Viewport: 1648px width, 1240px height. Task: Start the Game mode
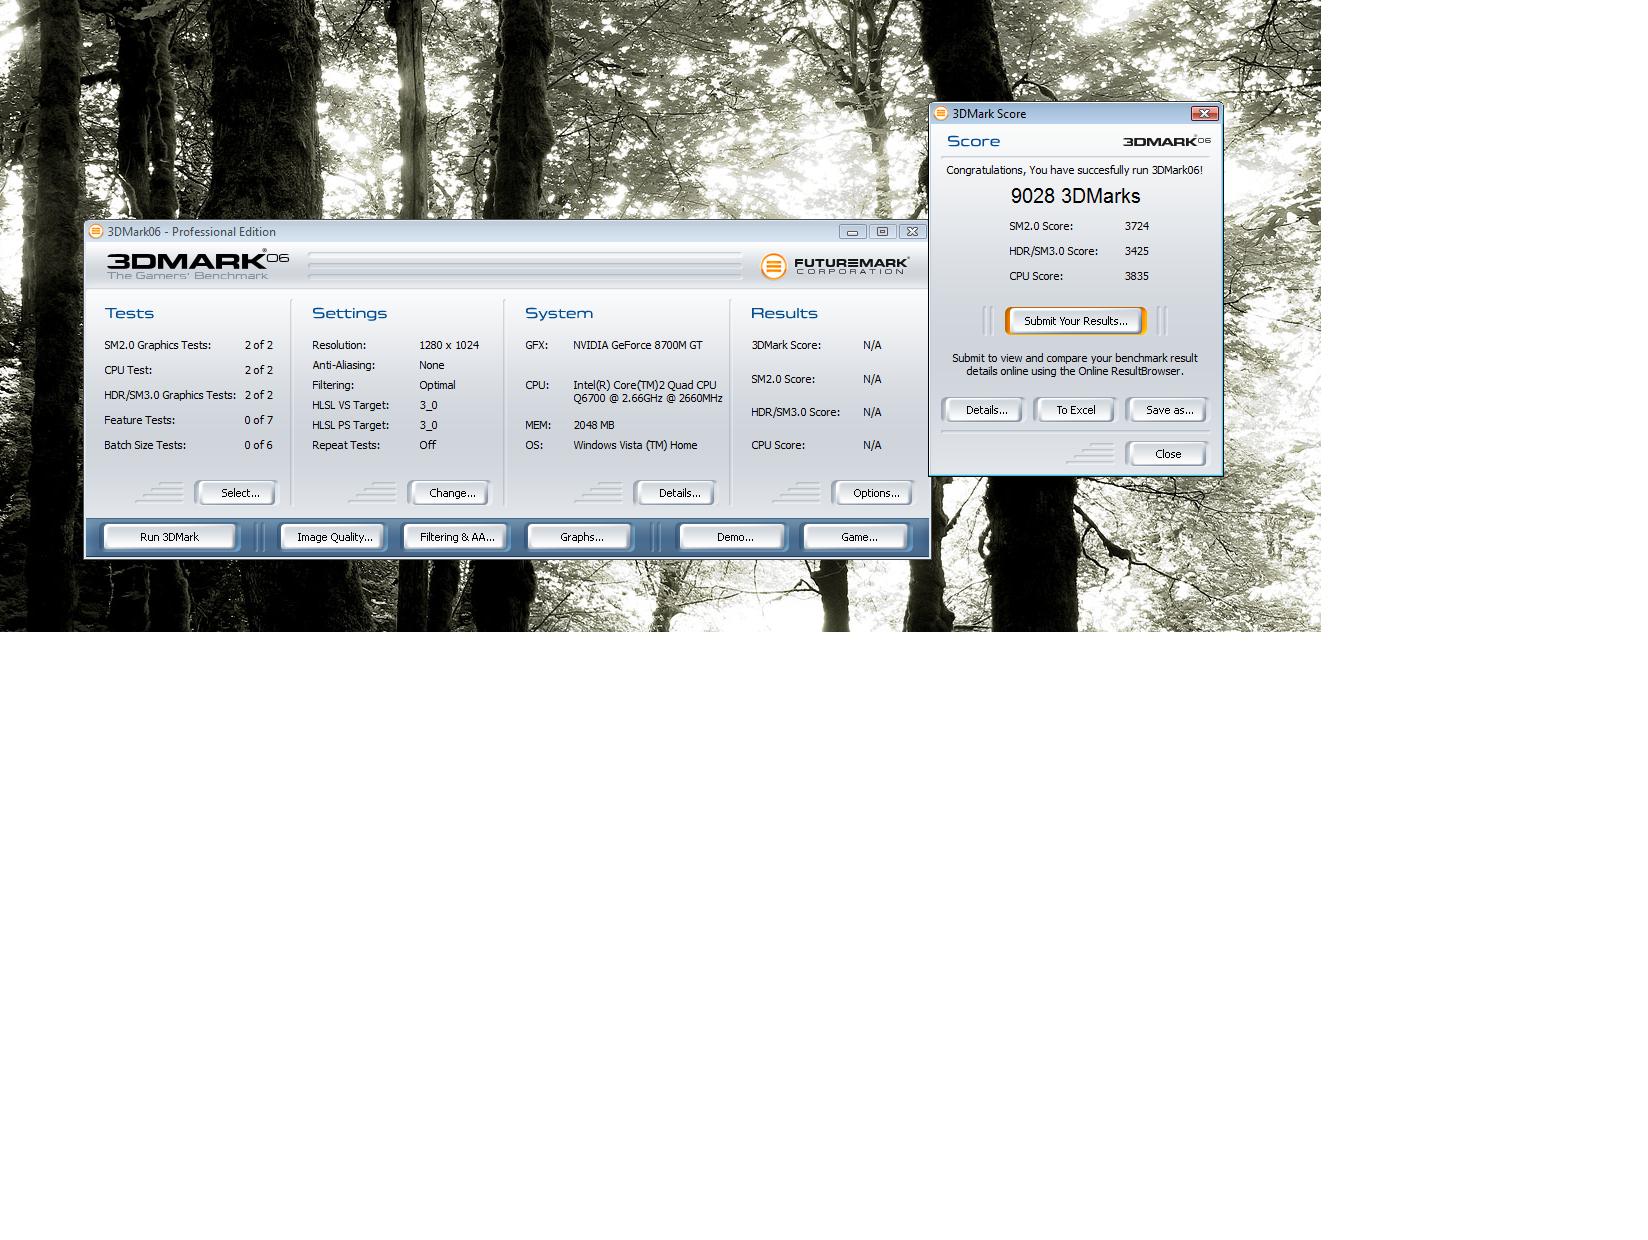858,537
